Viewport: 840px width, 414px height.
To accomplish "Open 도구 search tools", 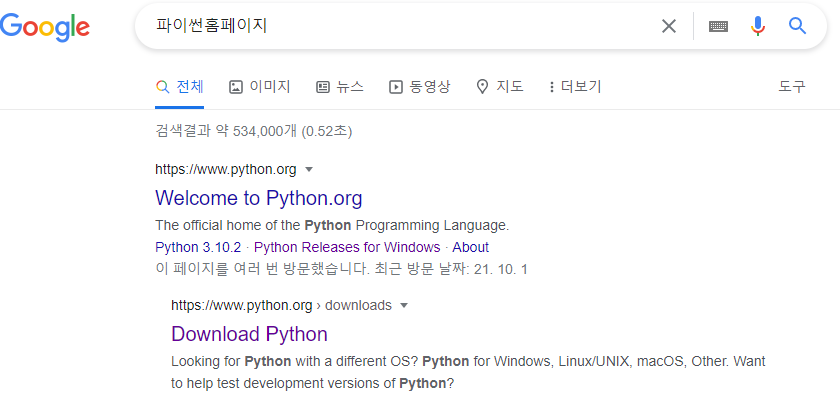I will pyautogui.click(x=792, y=87).
